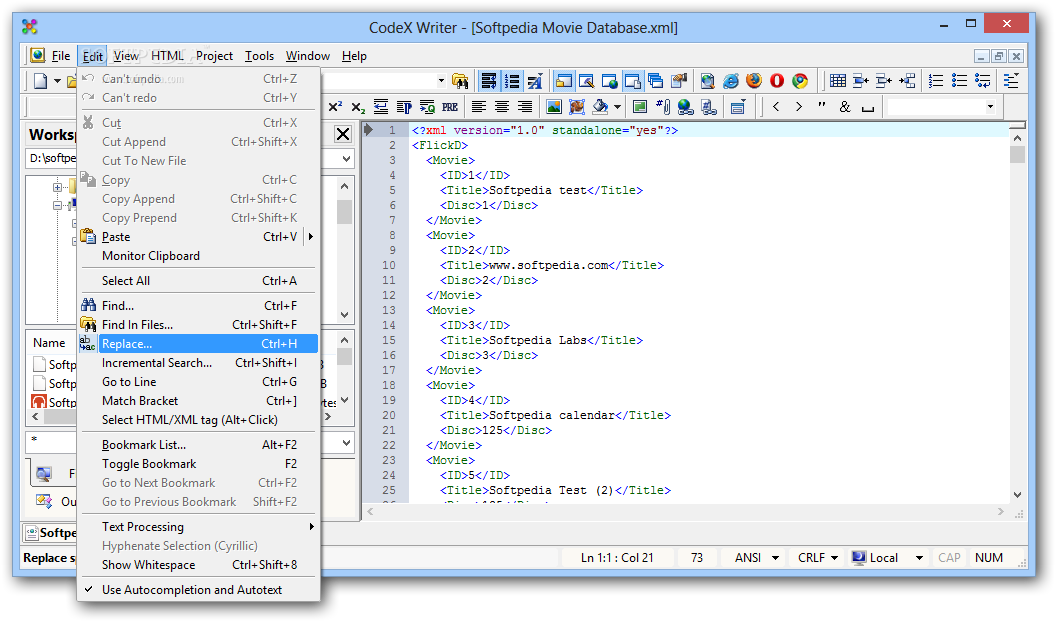Open the Window menu

tap(308, 56)
